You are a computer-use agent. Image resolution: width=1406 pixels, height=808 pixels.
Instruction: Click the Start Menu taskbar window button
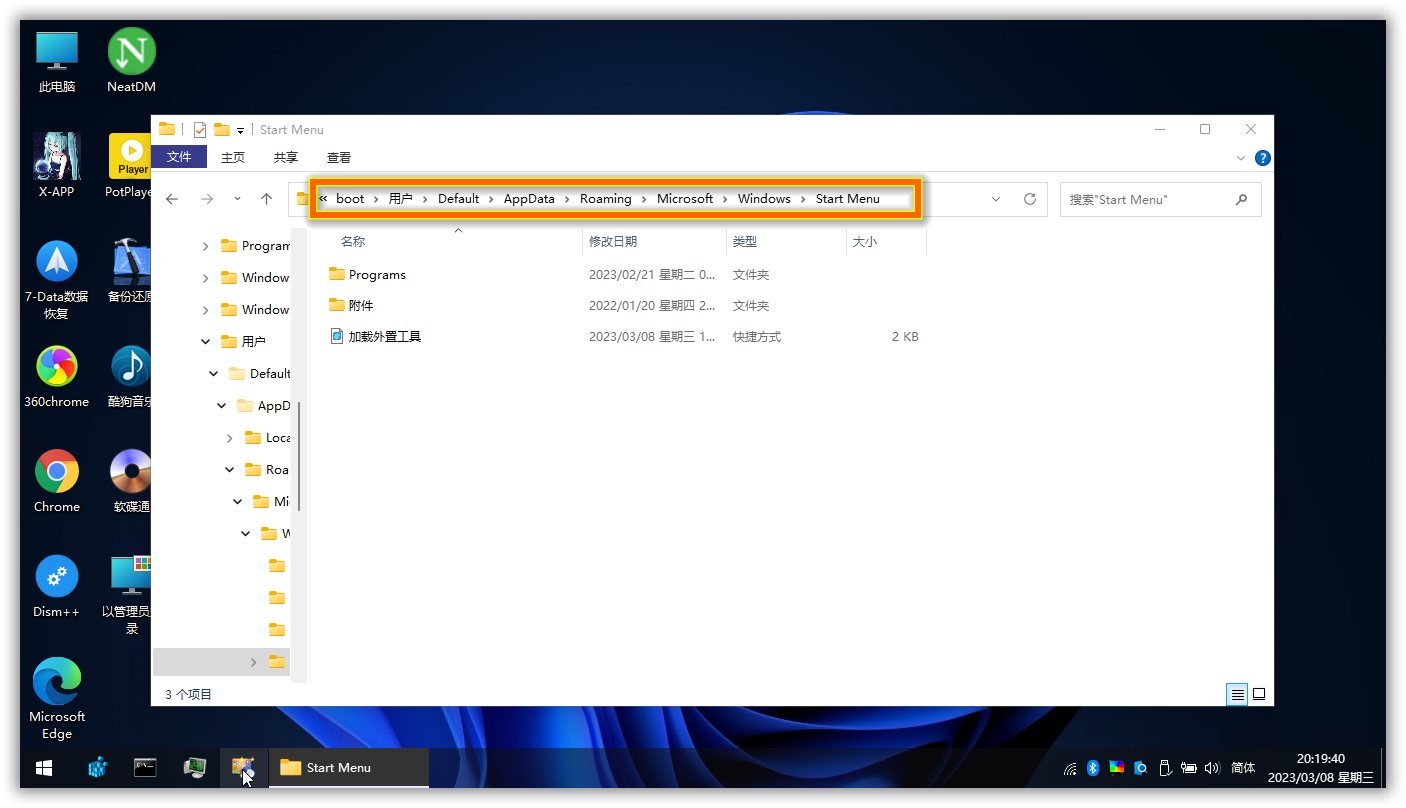click(x=349, y=768)
